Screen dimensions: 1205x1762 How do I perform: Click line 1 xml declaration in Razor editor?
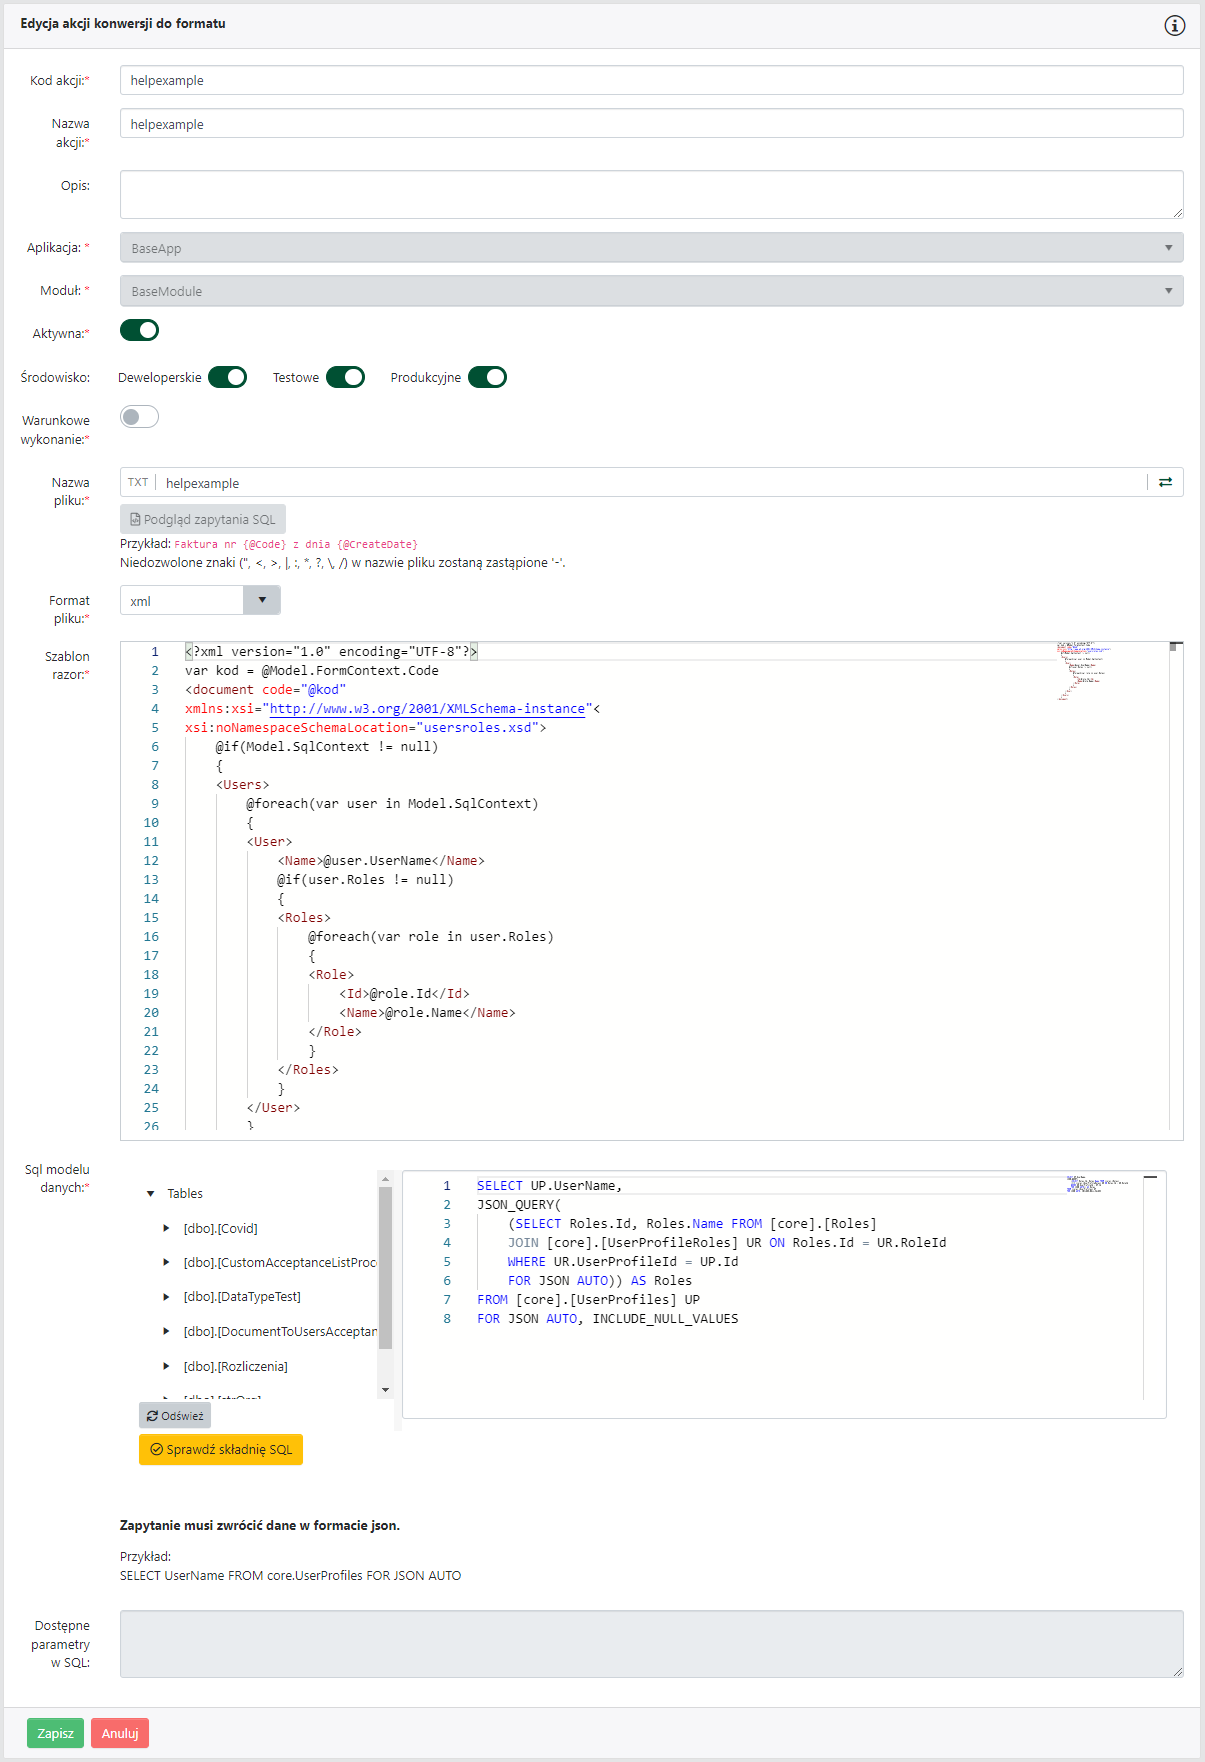(x=331, y=651)
